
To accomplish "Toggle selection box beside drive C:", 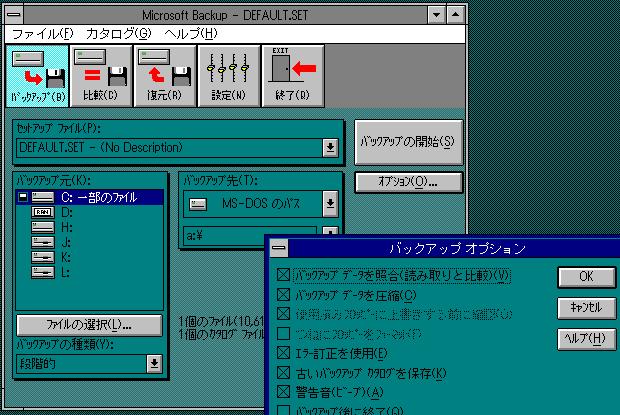I will click(x=23, y=196).
